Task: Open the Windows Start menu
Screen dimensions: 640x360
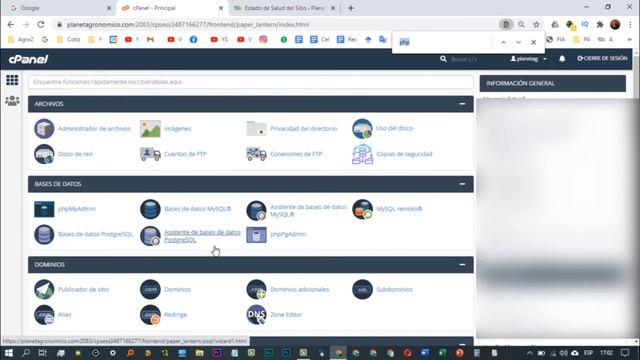Action: (x=9, y=353)
